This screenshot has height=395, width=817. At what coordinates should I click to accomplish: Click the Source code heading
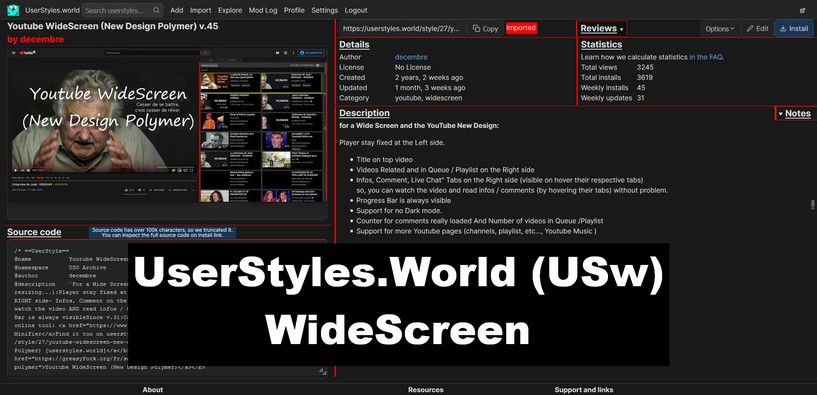[34, 232]
